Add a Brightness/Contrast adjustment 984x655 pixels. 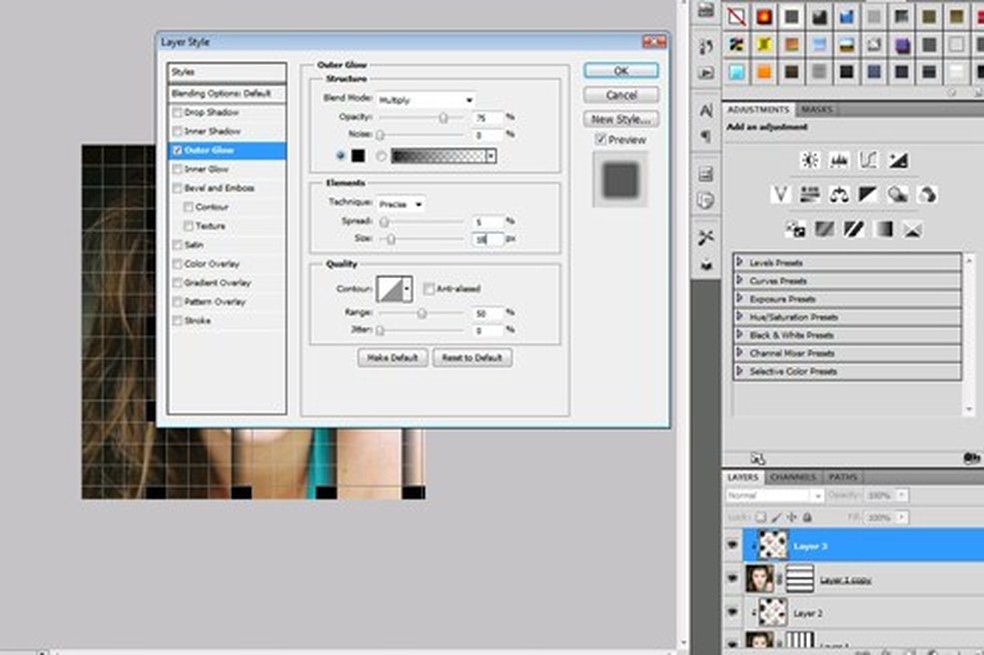tap(810, 160)
